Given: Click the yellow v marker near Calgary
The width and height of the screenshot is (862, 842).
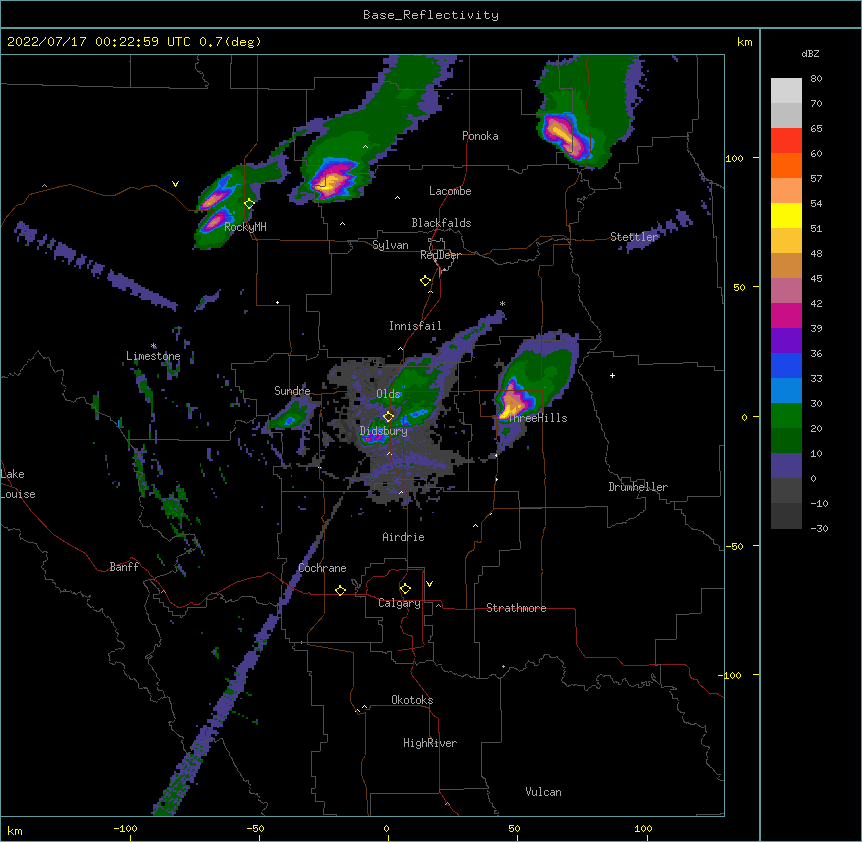Looking at the screenshot, I should [429, 584].
